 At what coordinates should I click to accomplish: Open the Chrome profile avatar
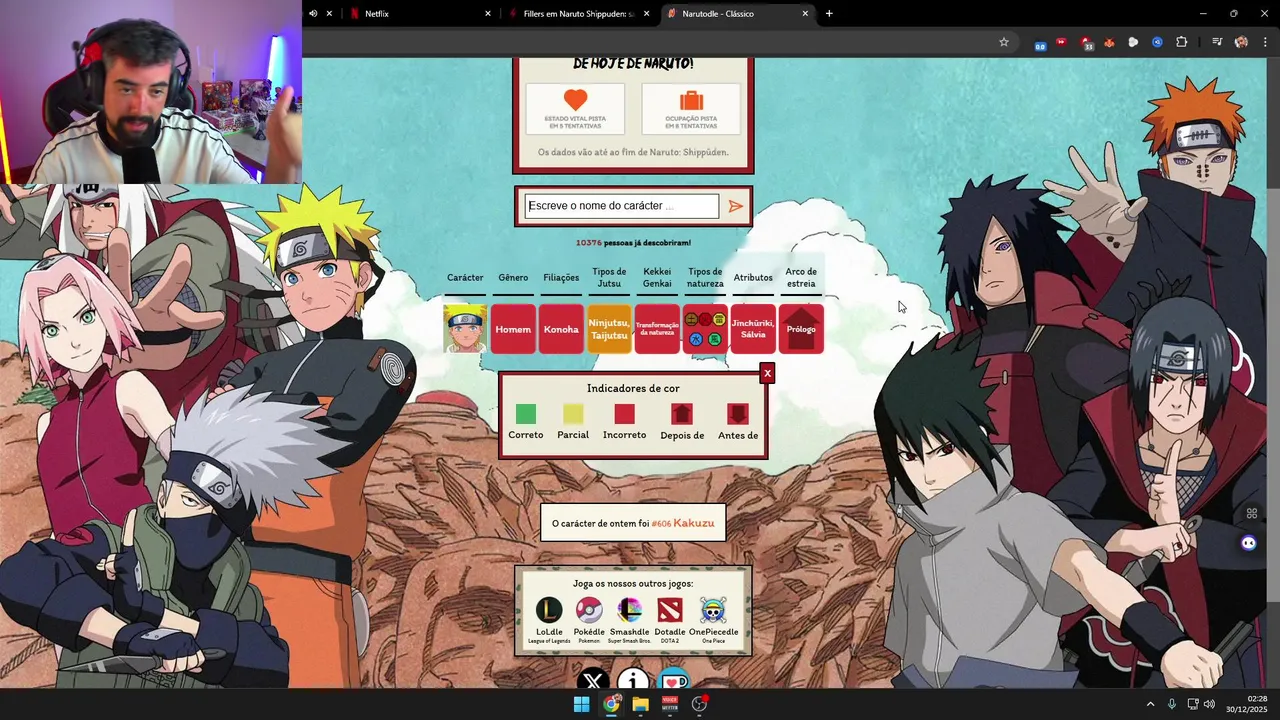coord(1241,42)
